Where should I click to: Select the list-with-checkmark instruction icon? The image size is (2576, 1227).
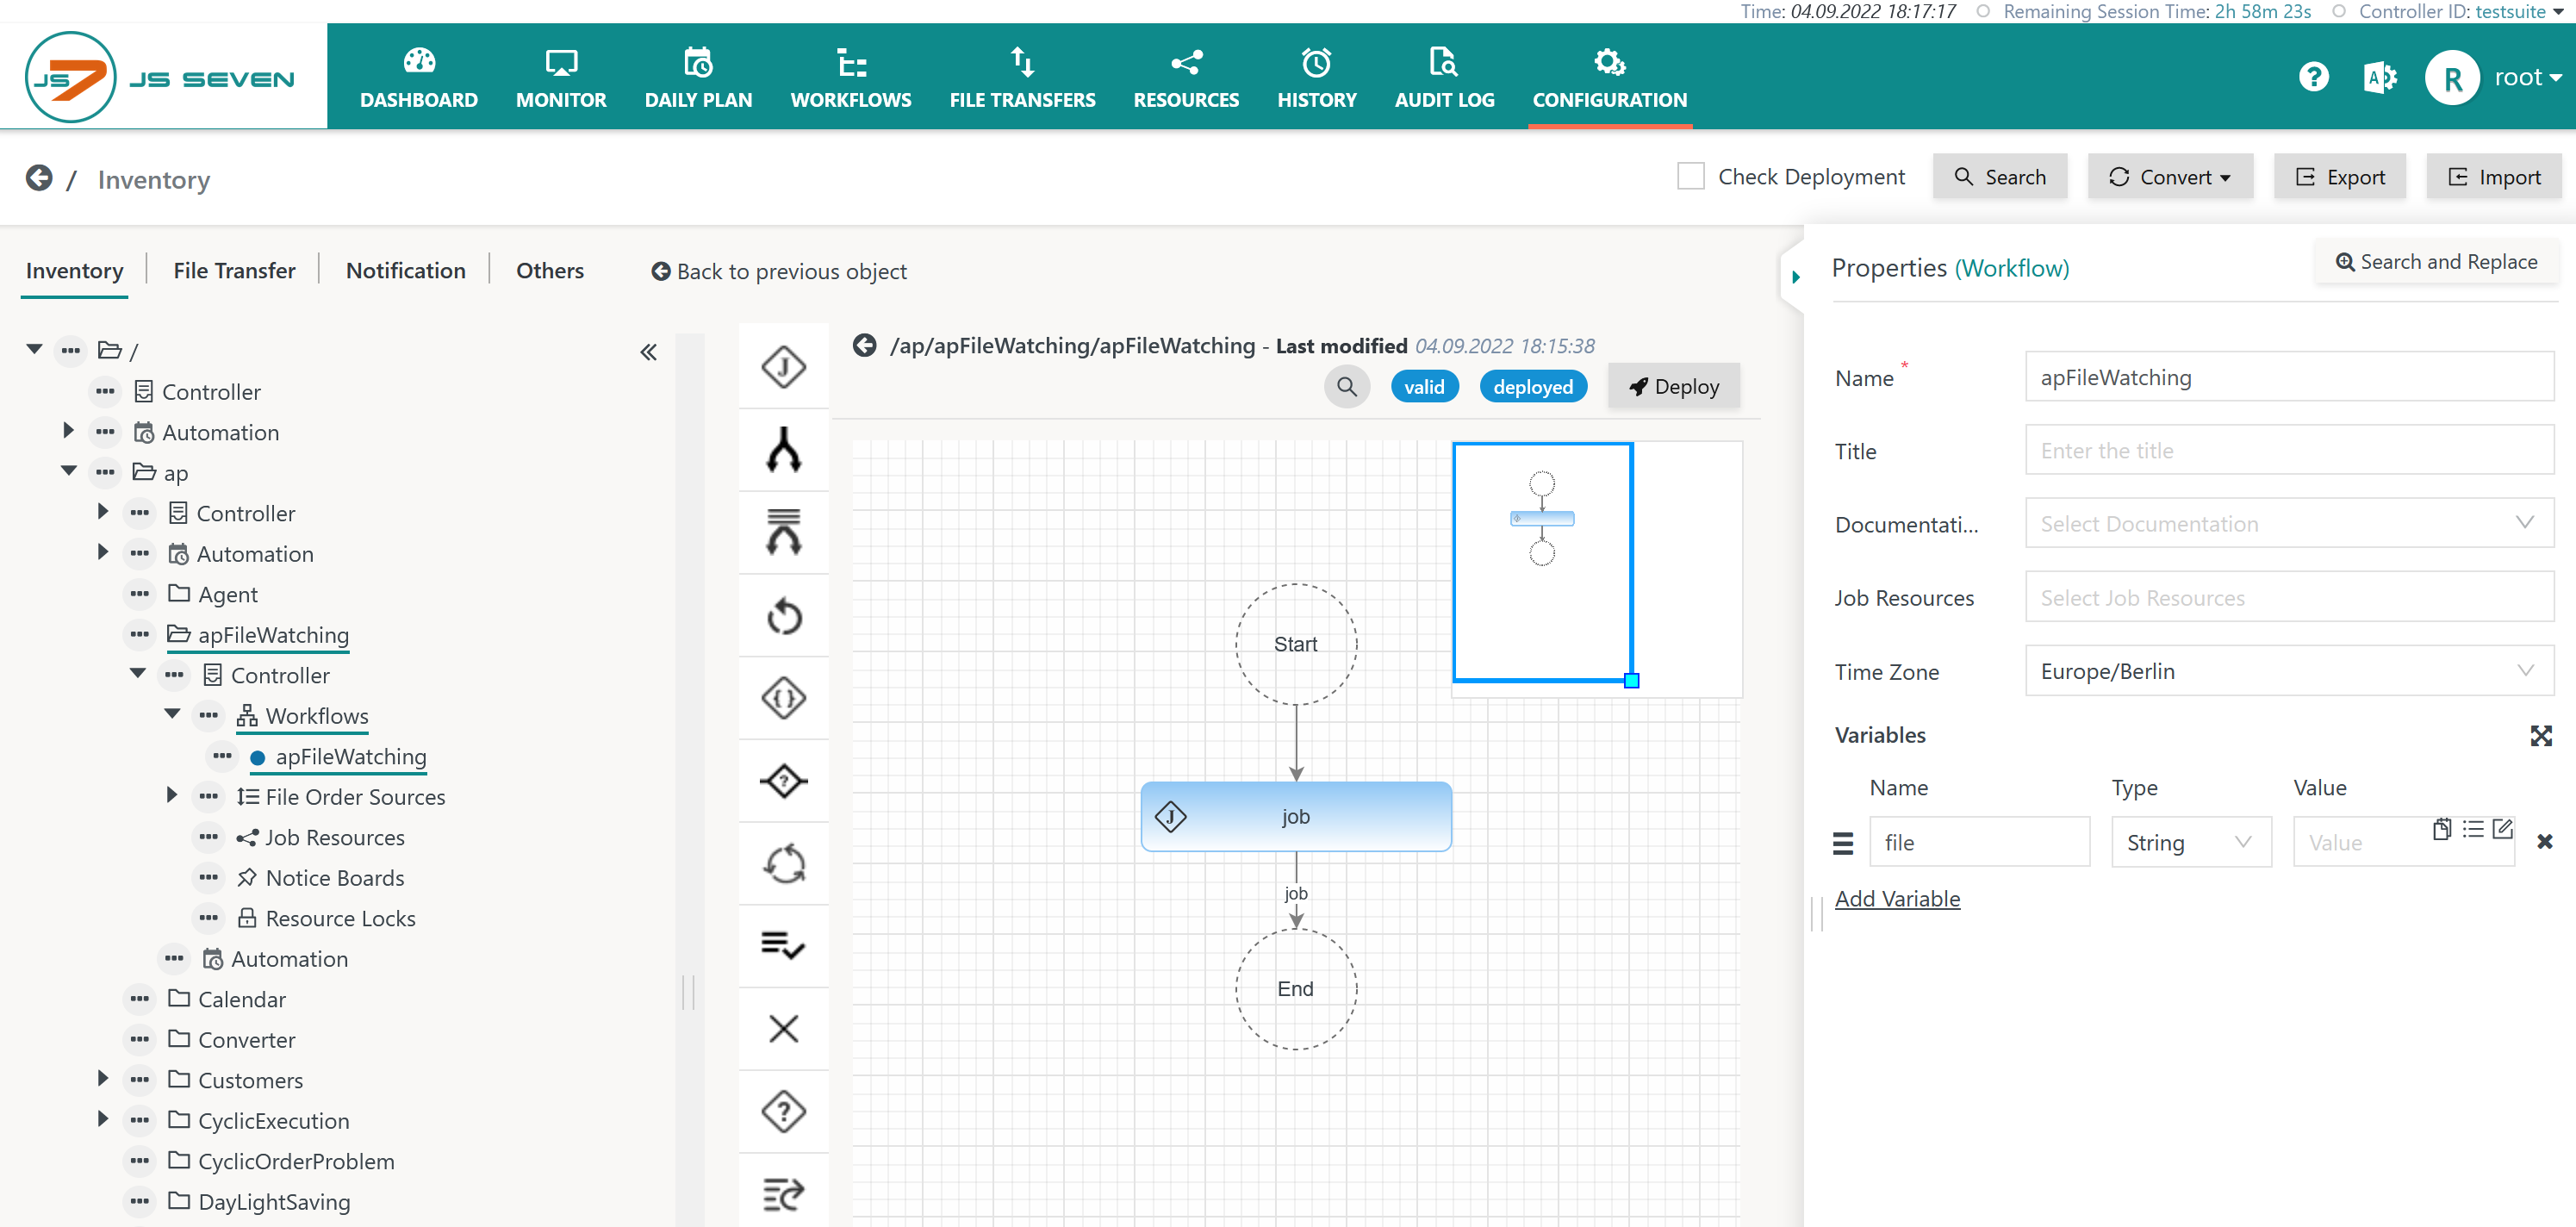pos(783,946)
